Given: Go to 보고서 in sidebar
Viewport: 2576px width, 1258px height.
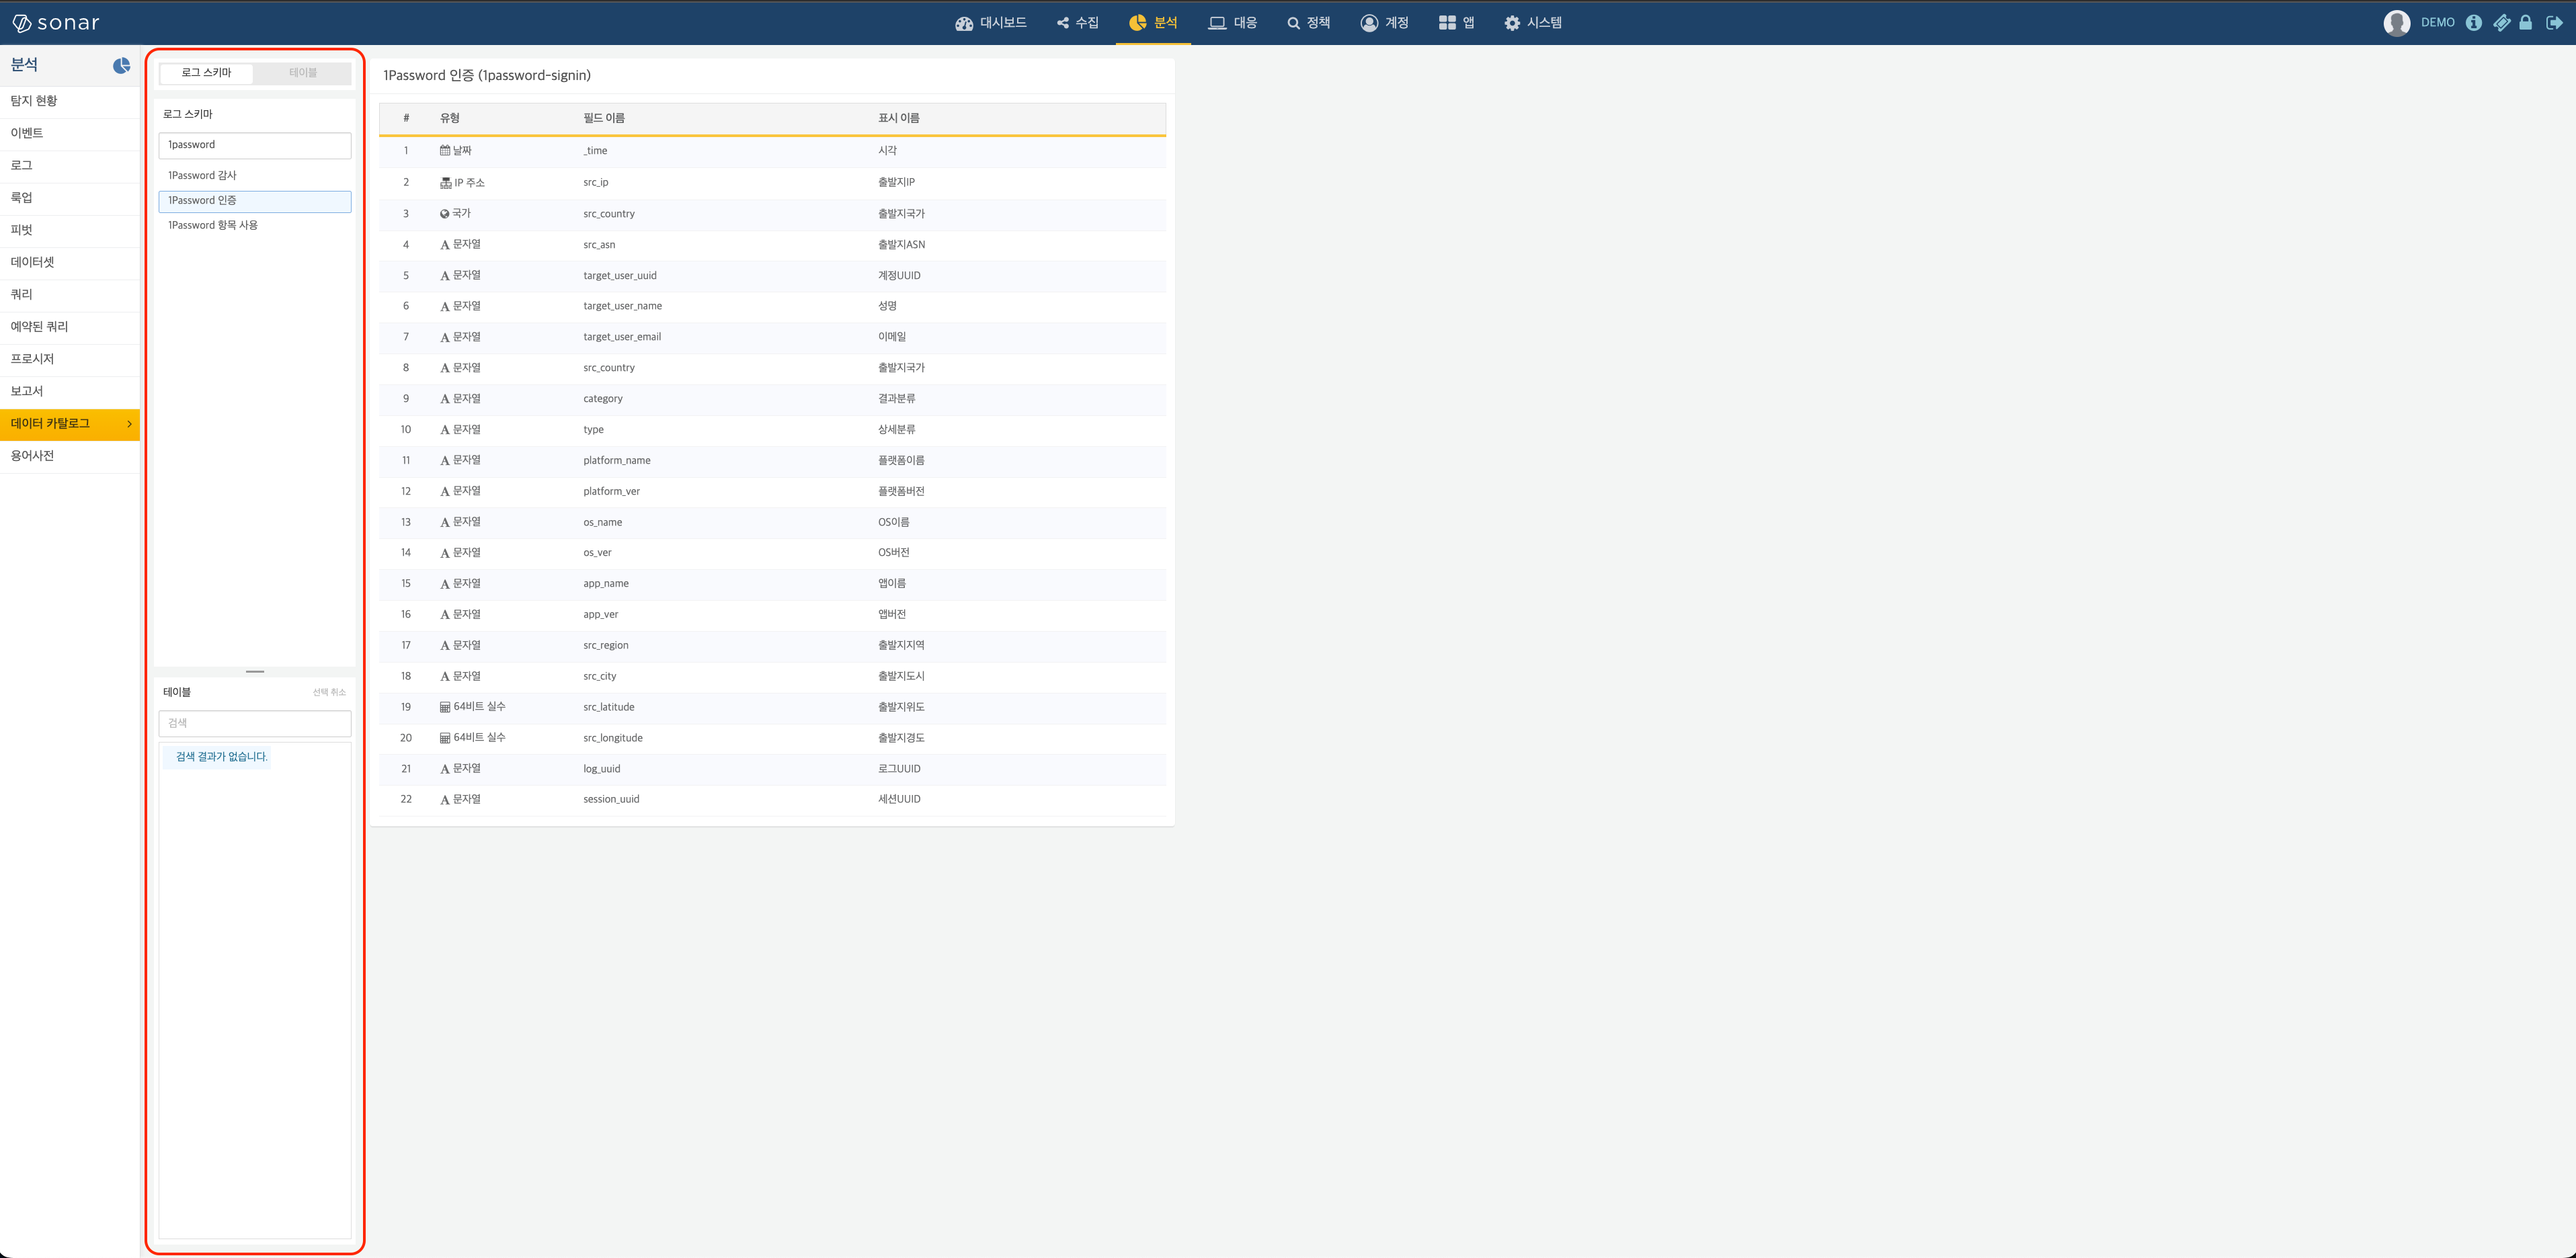Looking at the screenshot, I should point(70,391).
